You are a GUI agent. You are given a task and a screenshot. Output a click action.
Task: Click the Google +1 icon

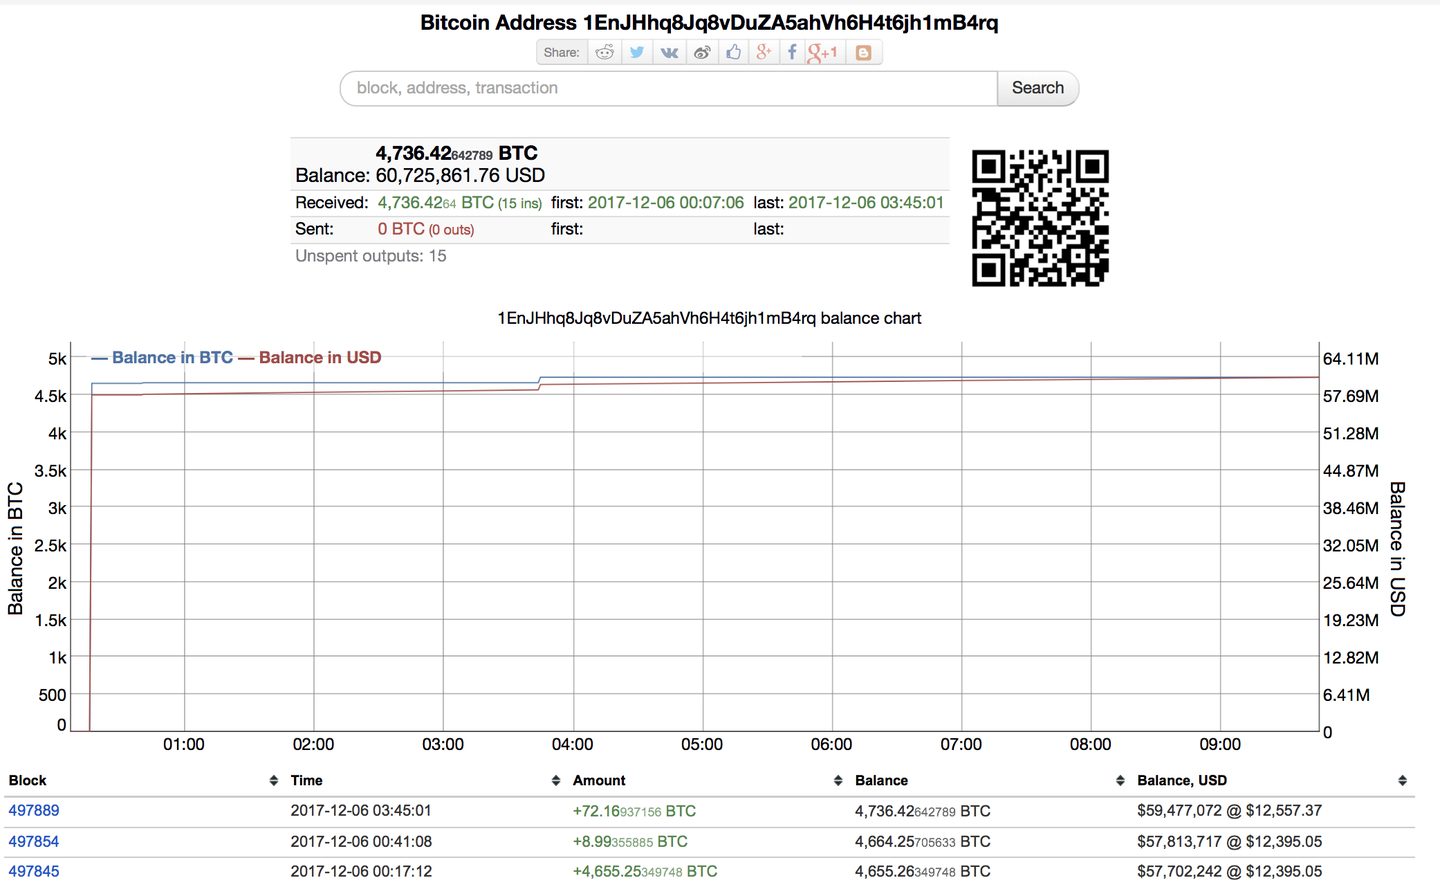point(823,52)
